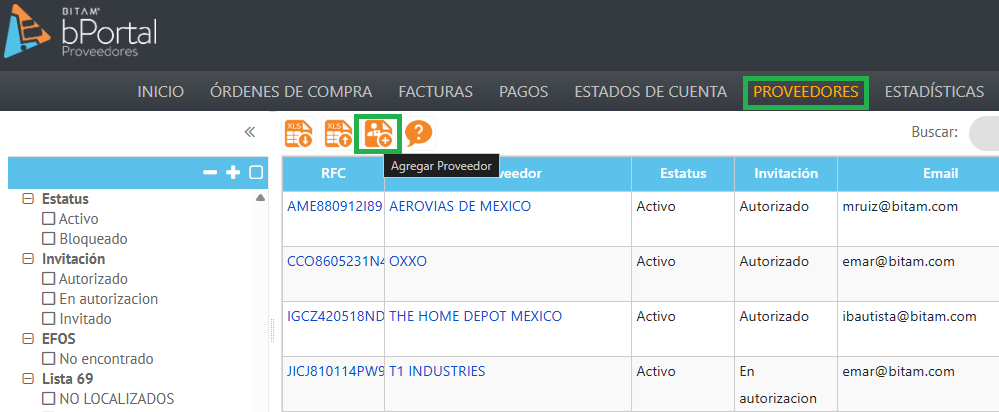The height and width of the screenshot is (412, 999).
Task: Click email ibautista@bitam.com
Action: click(909, 316)
